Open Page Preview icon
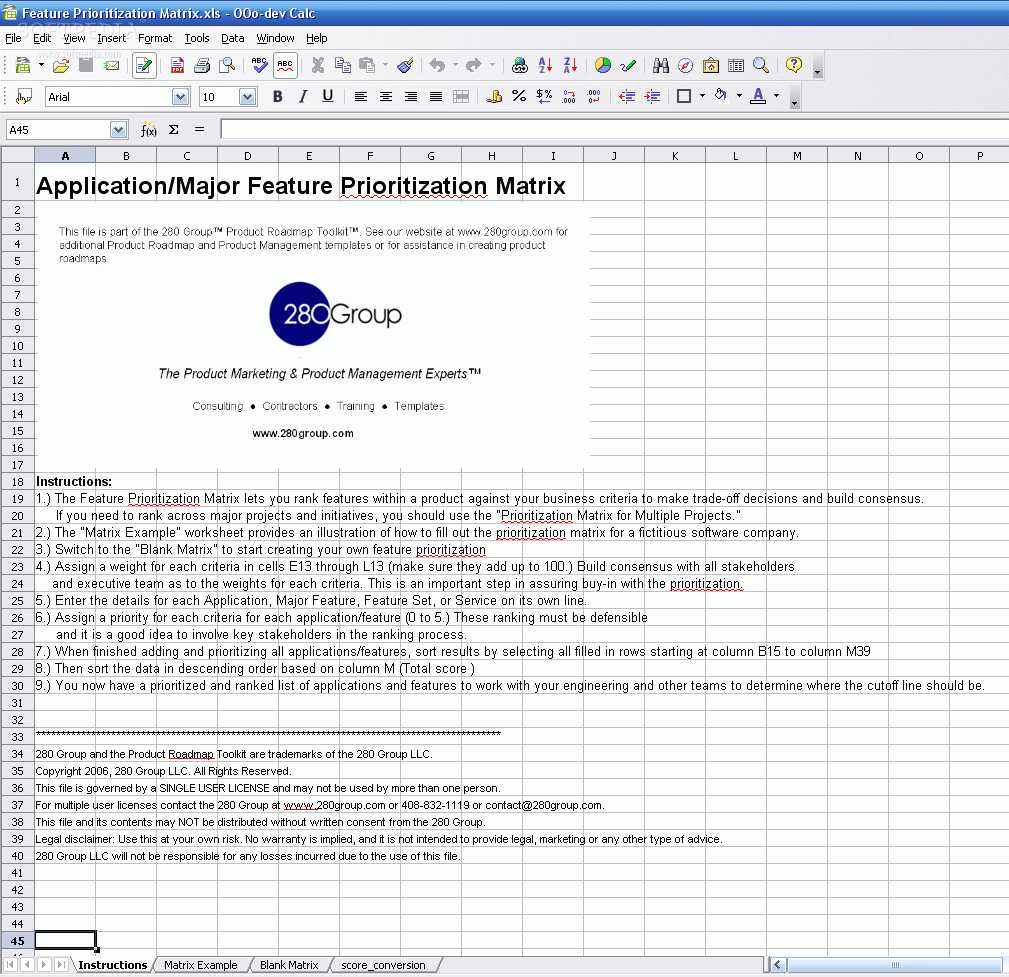Viewport: 1009px width, 977px height. pos(227,65)
